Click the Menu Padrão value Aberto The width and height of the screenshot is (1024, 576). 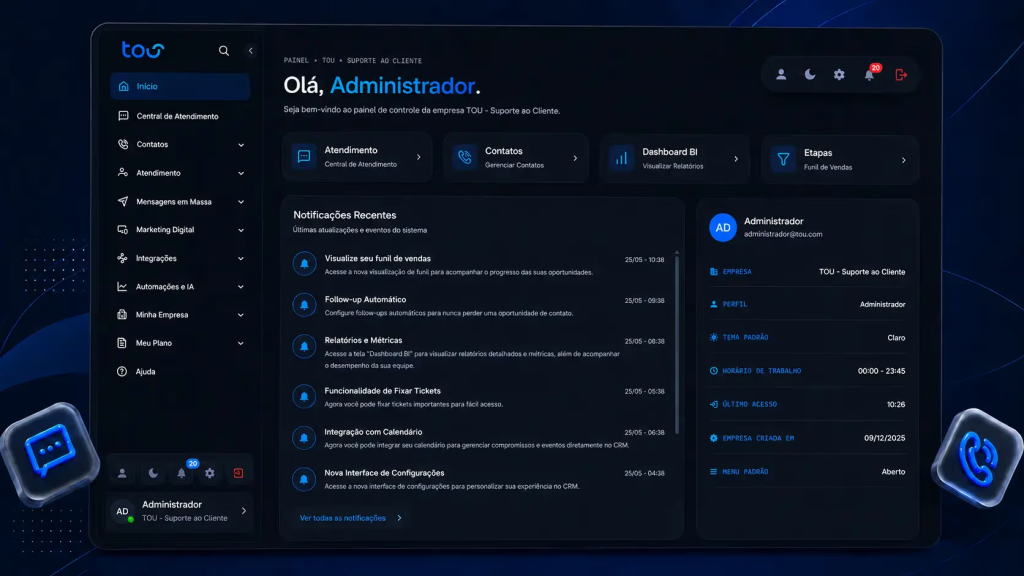(x=893, y=472)
